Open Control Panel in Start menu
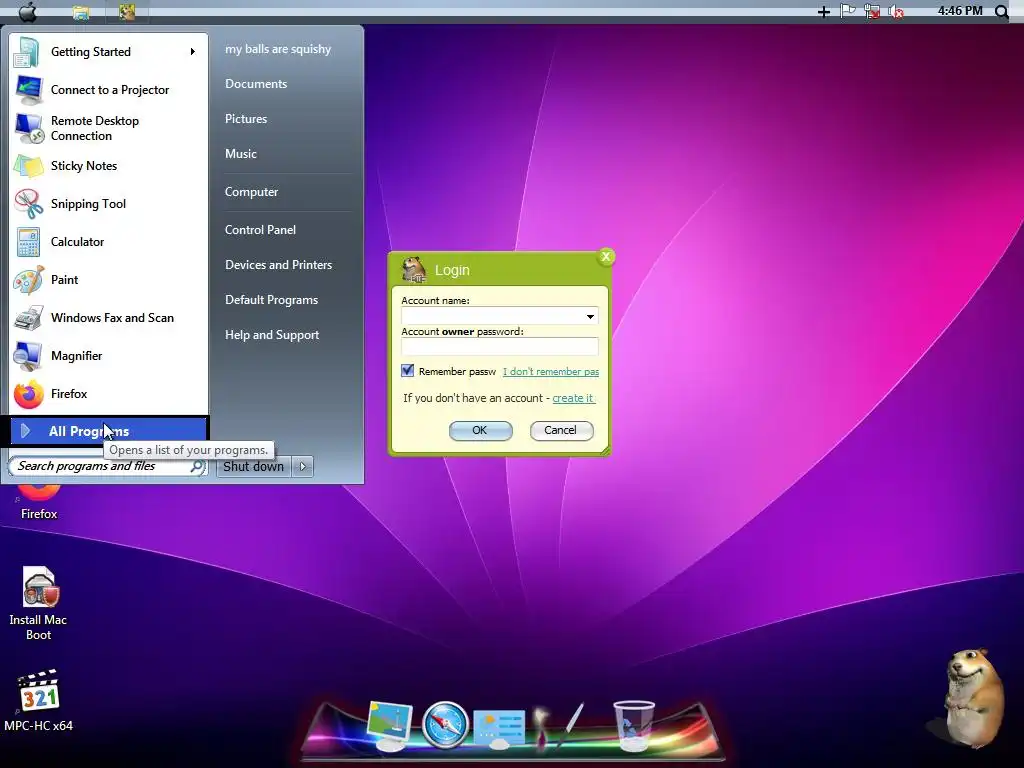 click(261, 230)
